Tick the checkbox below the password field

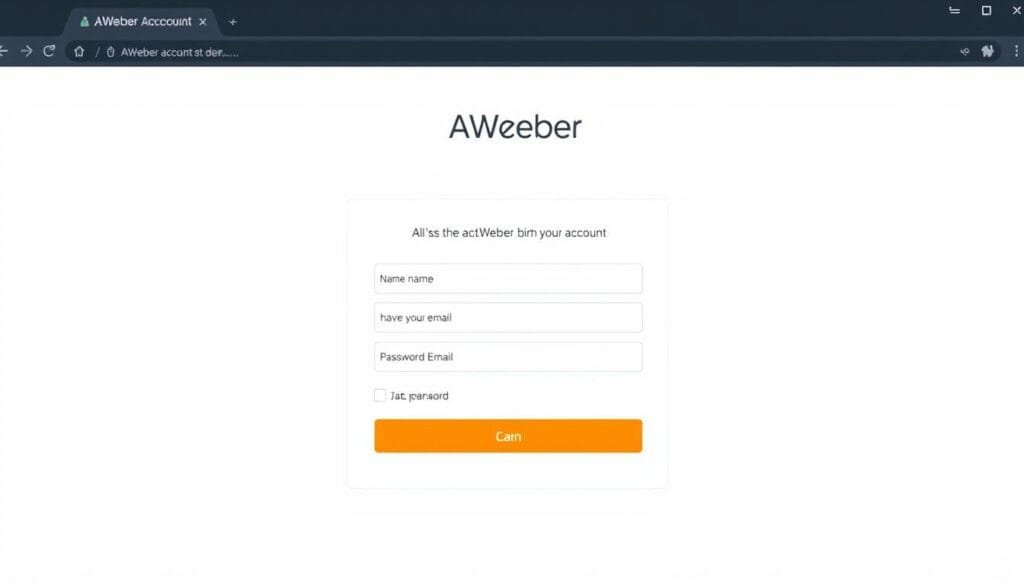379,395
